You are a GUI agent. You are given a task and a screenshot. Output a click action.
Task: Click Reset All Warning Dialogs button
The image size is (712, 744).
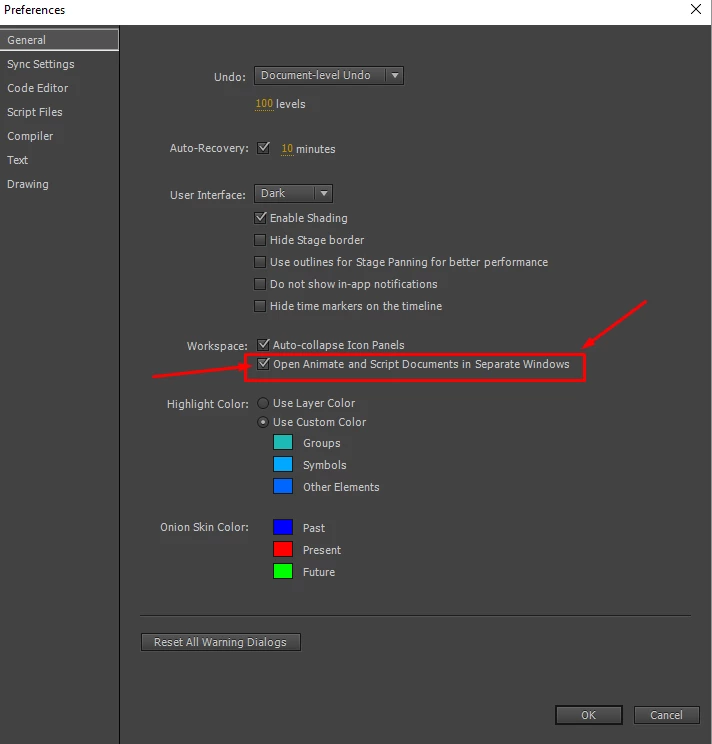(x=221, y=642)
